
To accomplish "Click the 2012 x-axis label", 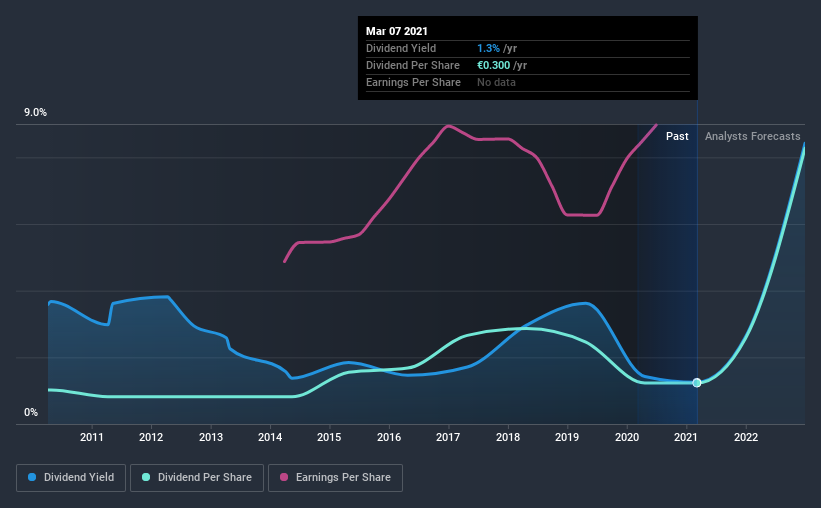I will [151, 437].
